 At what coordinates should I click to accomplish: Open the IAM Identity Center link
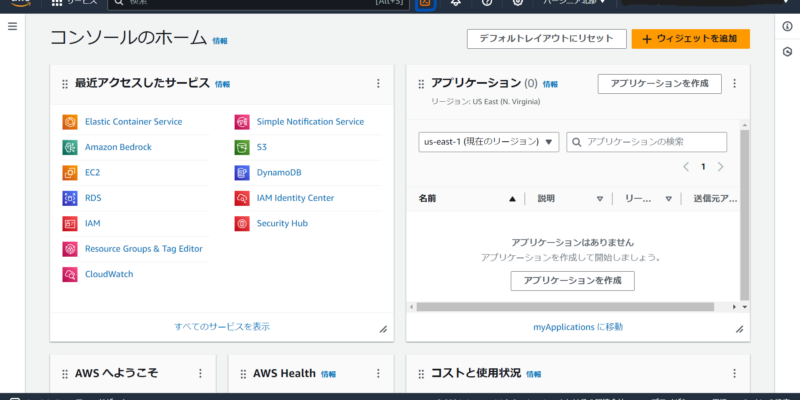(295, 198)
